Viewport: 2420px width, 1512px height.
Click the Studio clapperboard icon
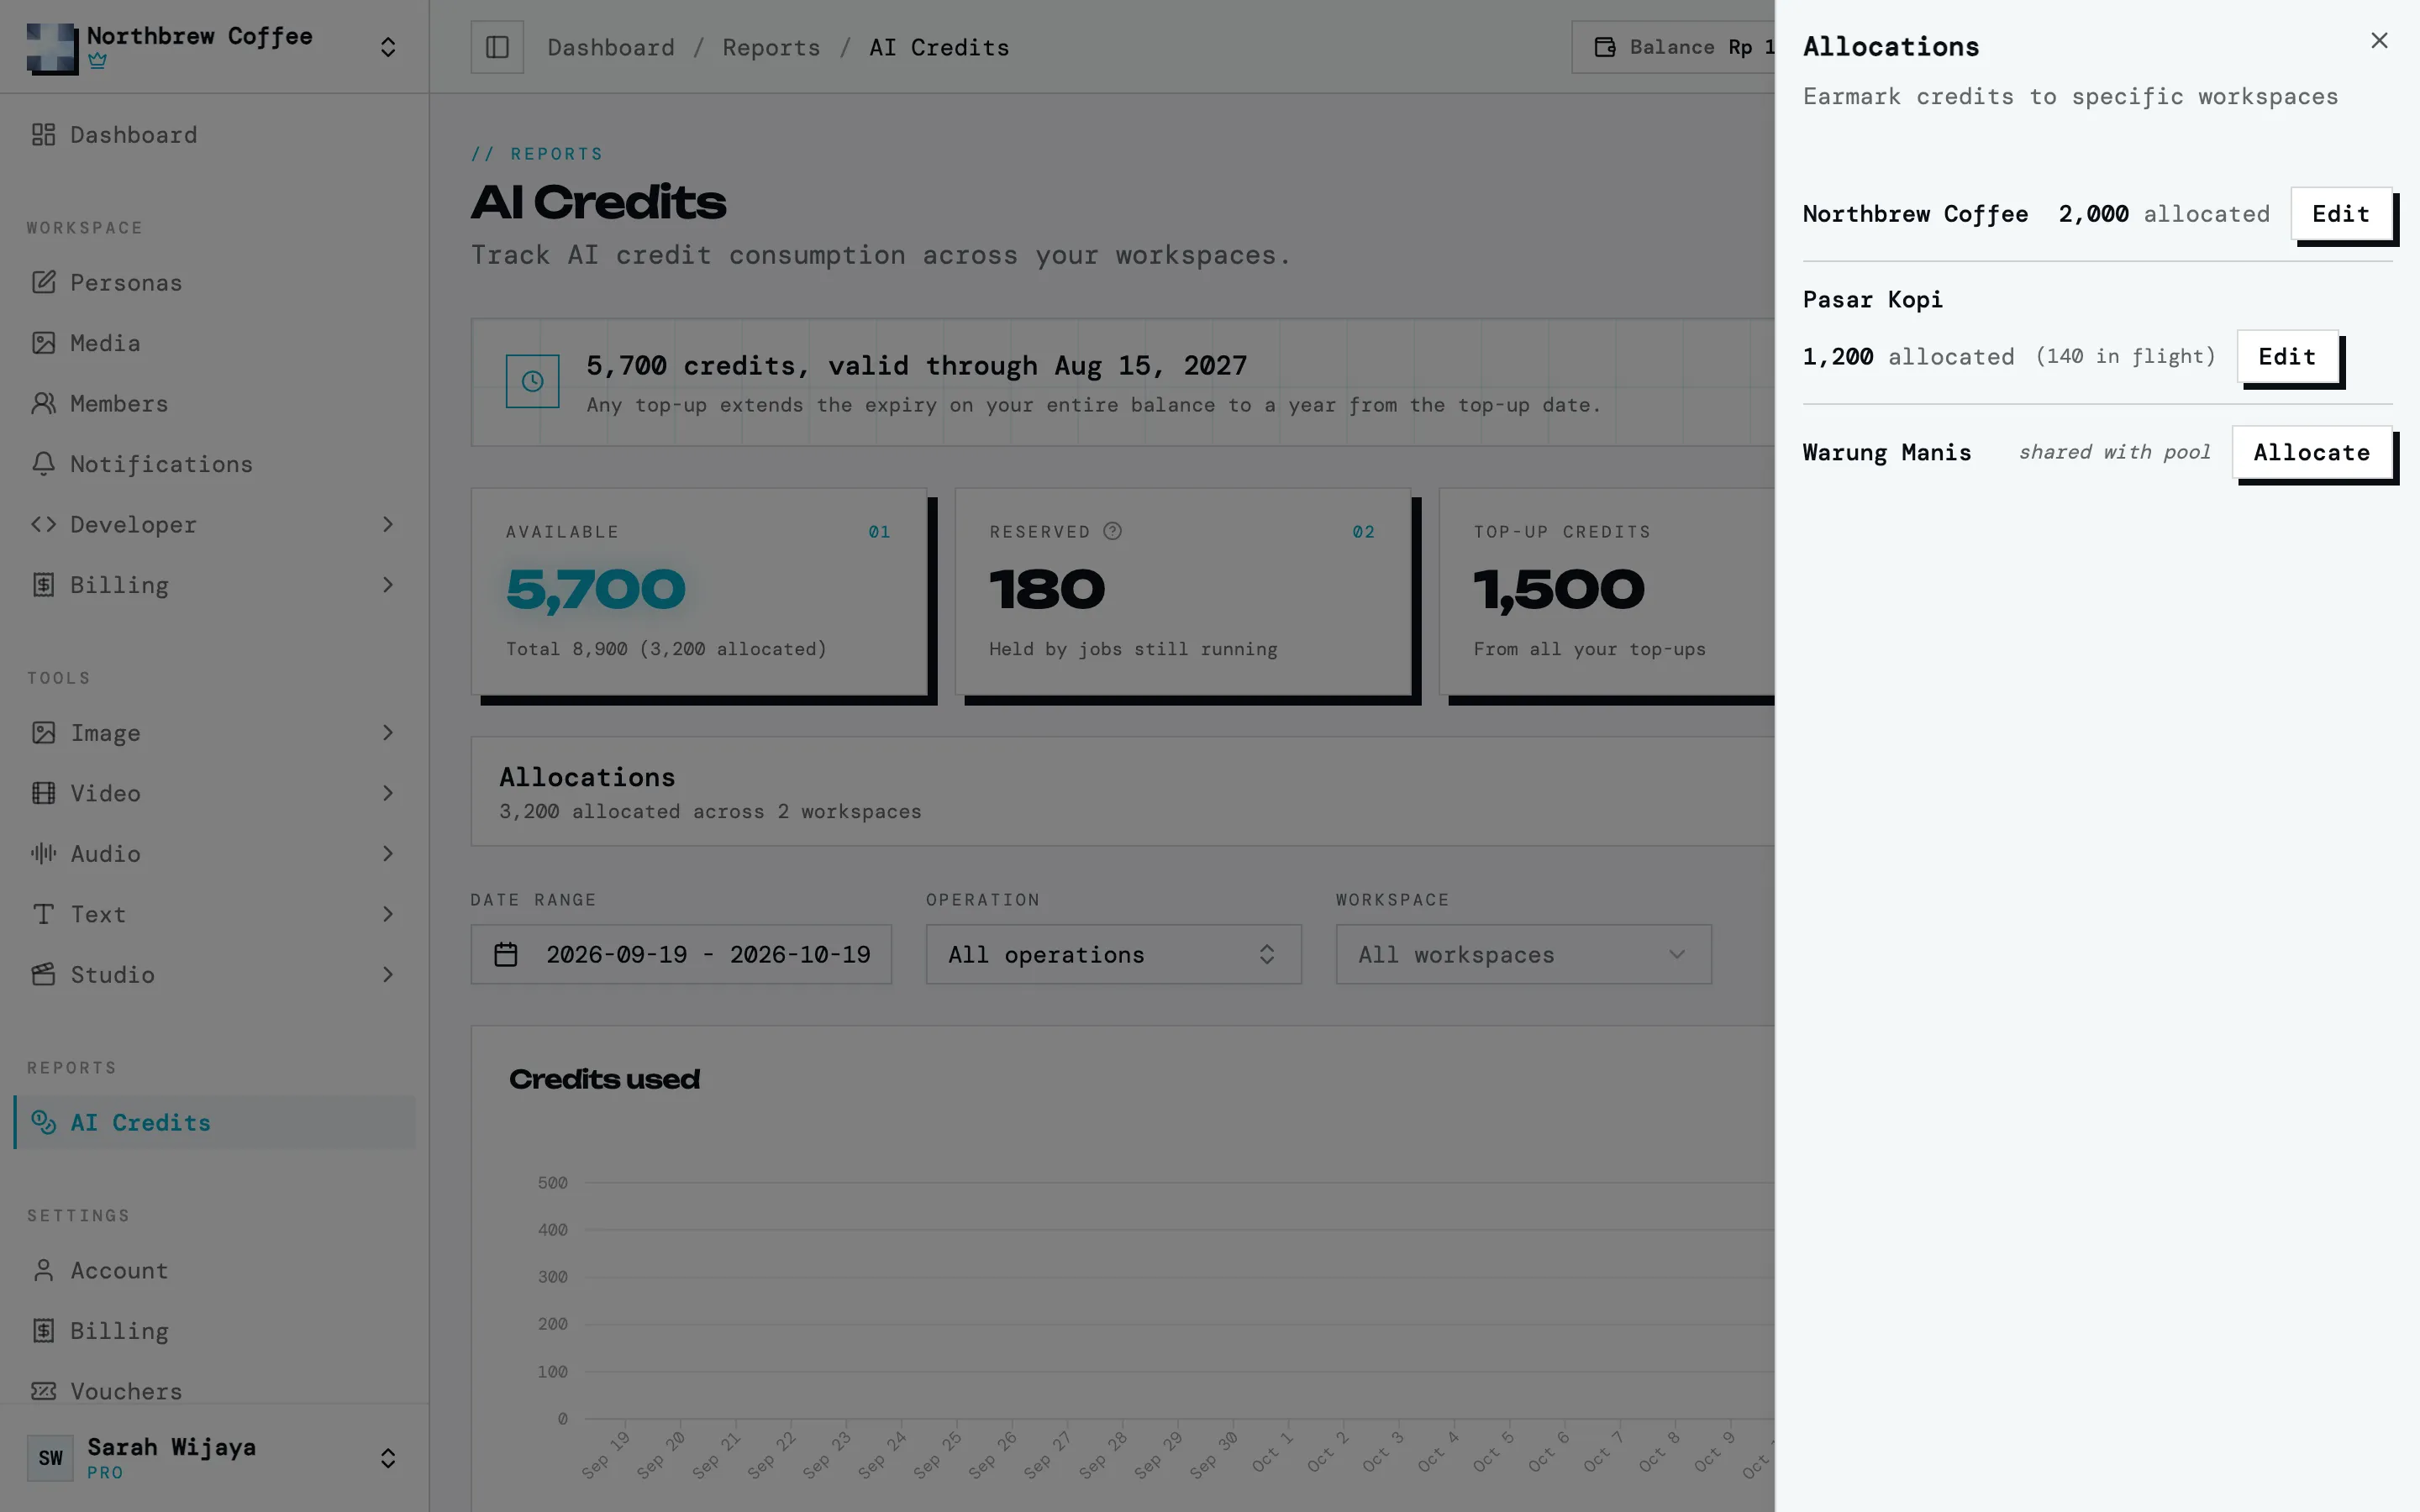click(x=43, y=974)
